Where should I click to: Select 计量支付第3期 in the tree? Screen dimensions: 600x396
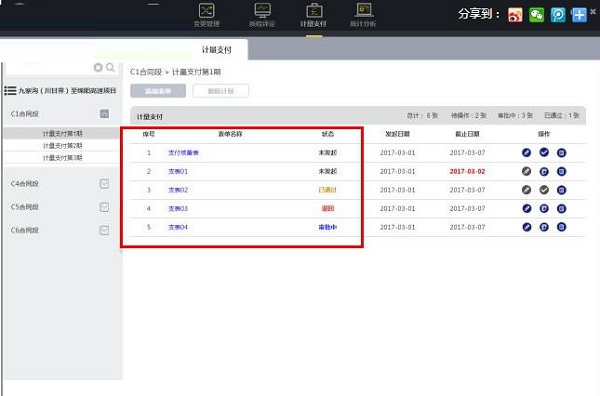pyautogui.click(x=62, y=158)
